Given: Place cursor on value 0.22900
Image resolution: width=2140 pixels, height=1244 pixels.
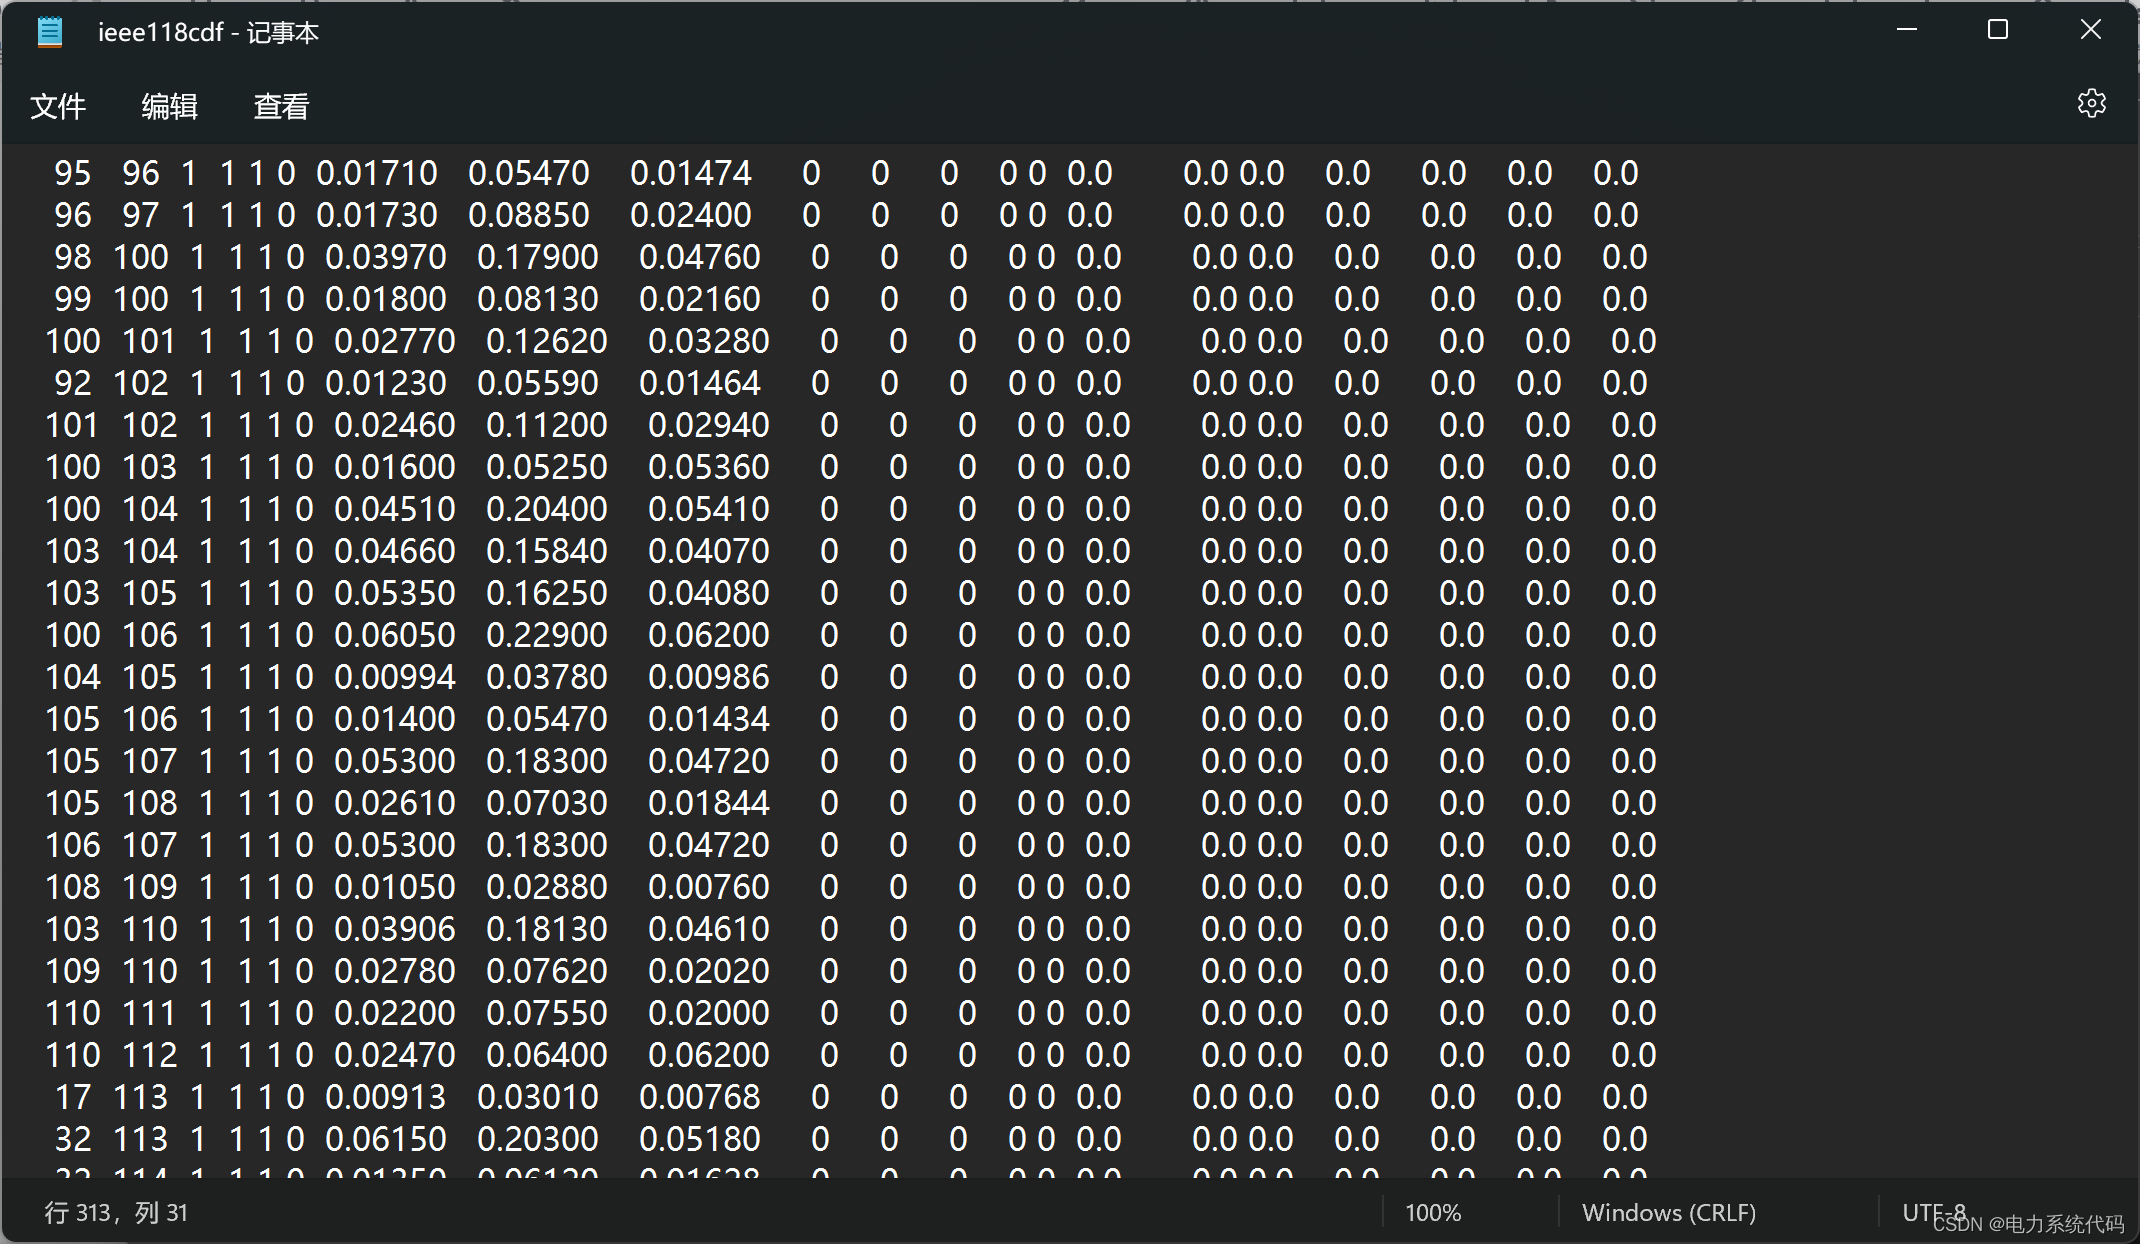Looking at the screenshot, I should click(x=546, y=635).
